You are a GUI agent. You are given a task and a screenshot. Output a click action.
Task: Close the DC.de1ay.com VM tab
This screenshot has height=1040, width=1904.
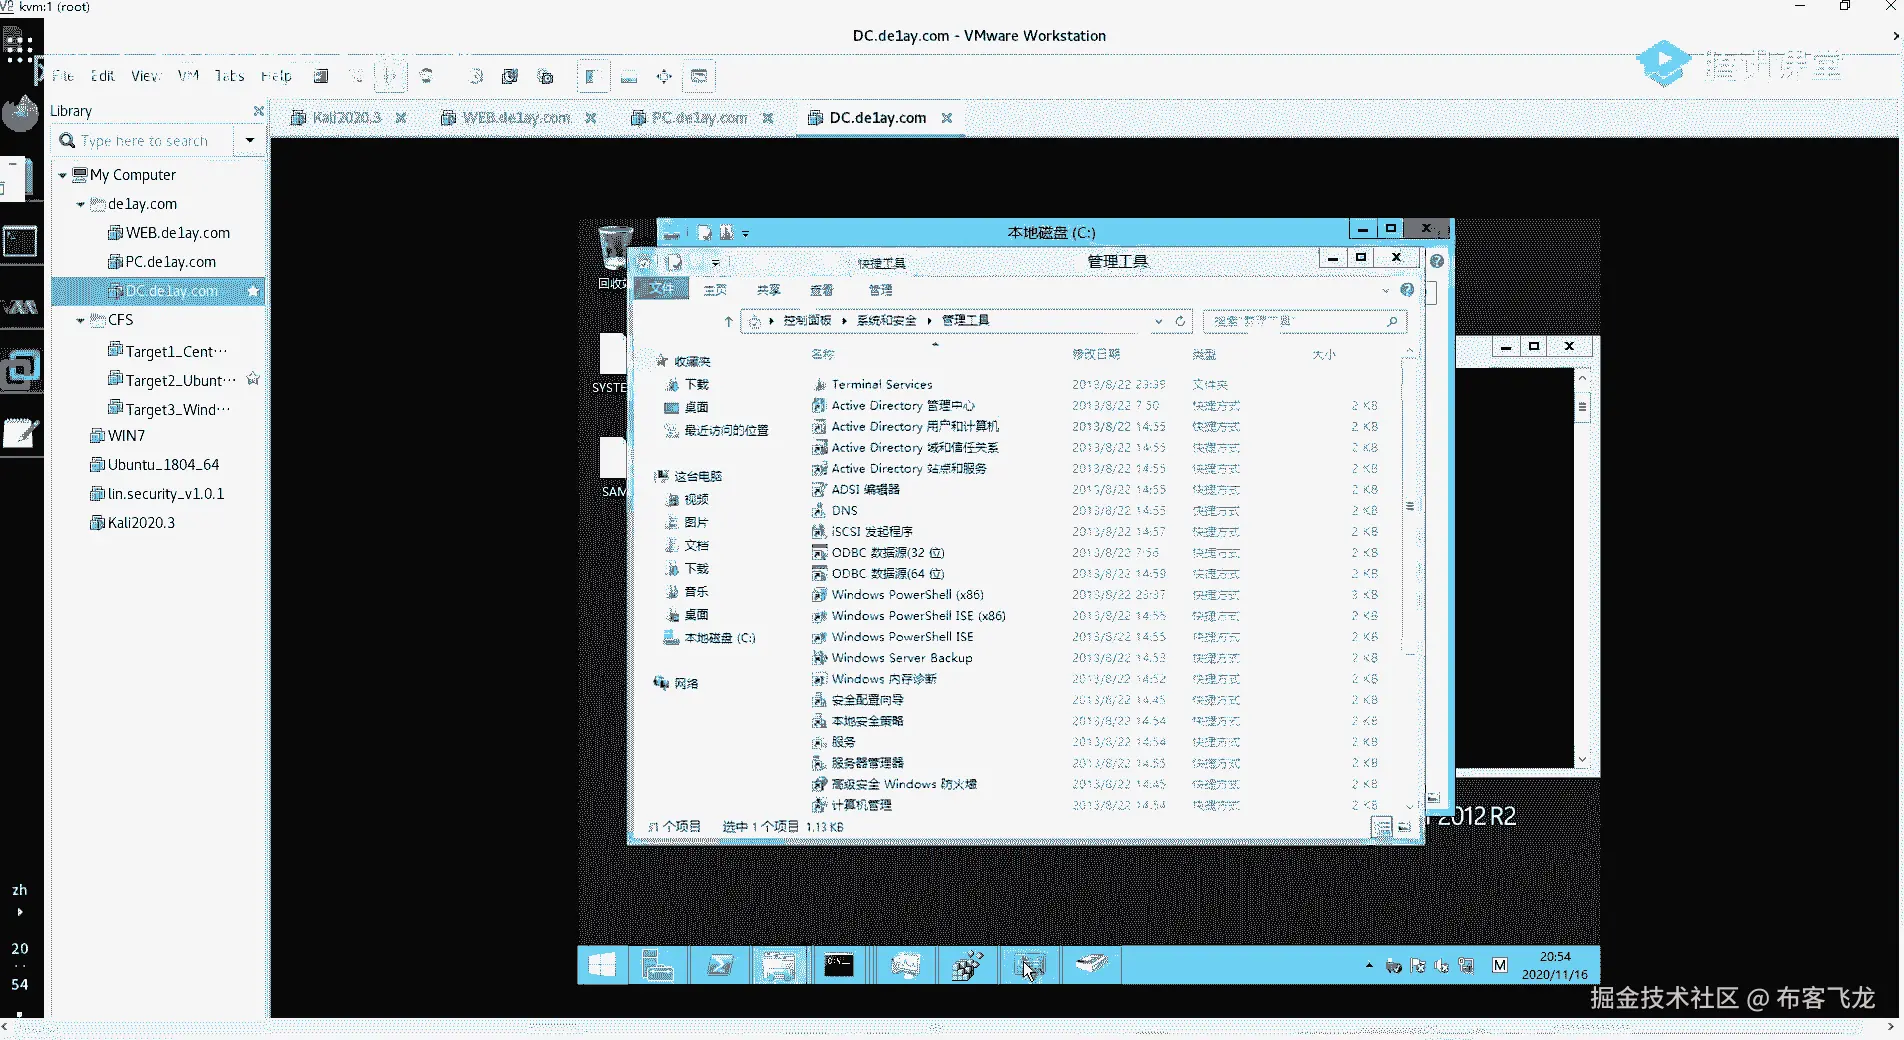(947, 118)
